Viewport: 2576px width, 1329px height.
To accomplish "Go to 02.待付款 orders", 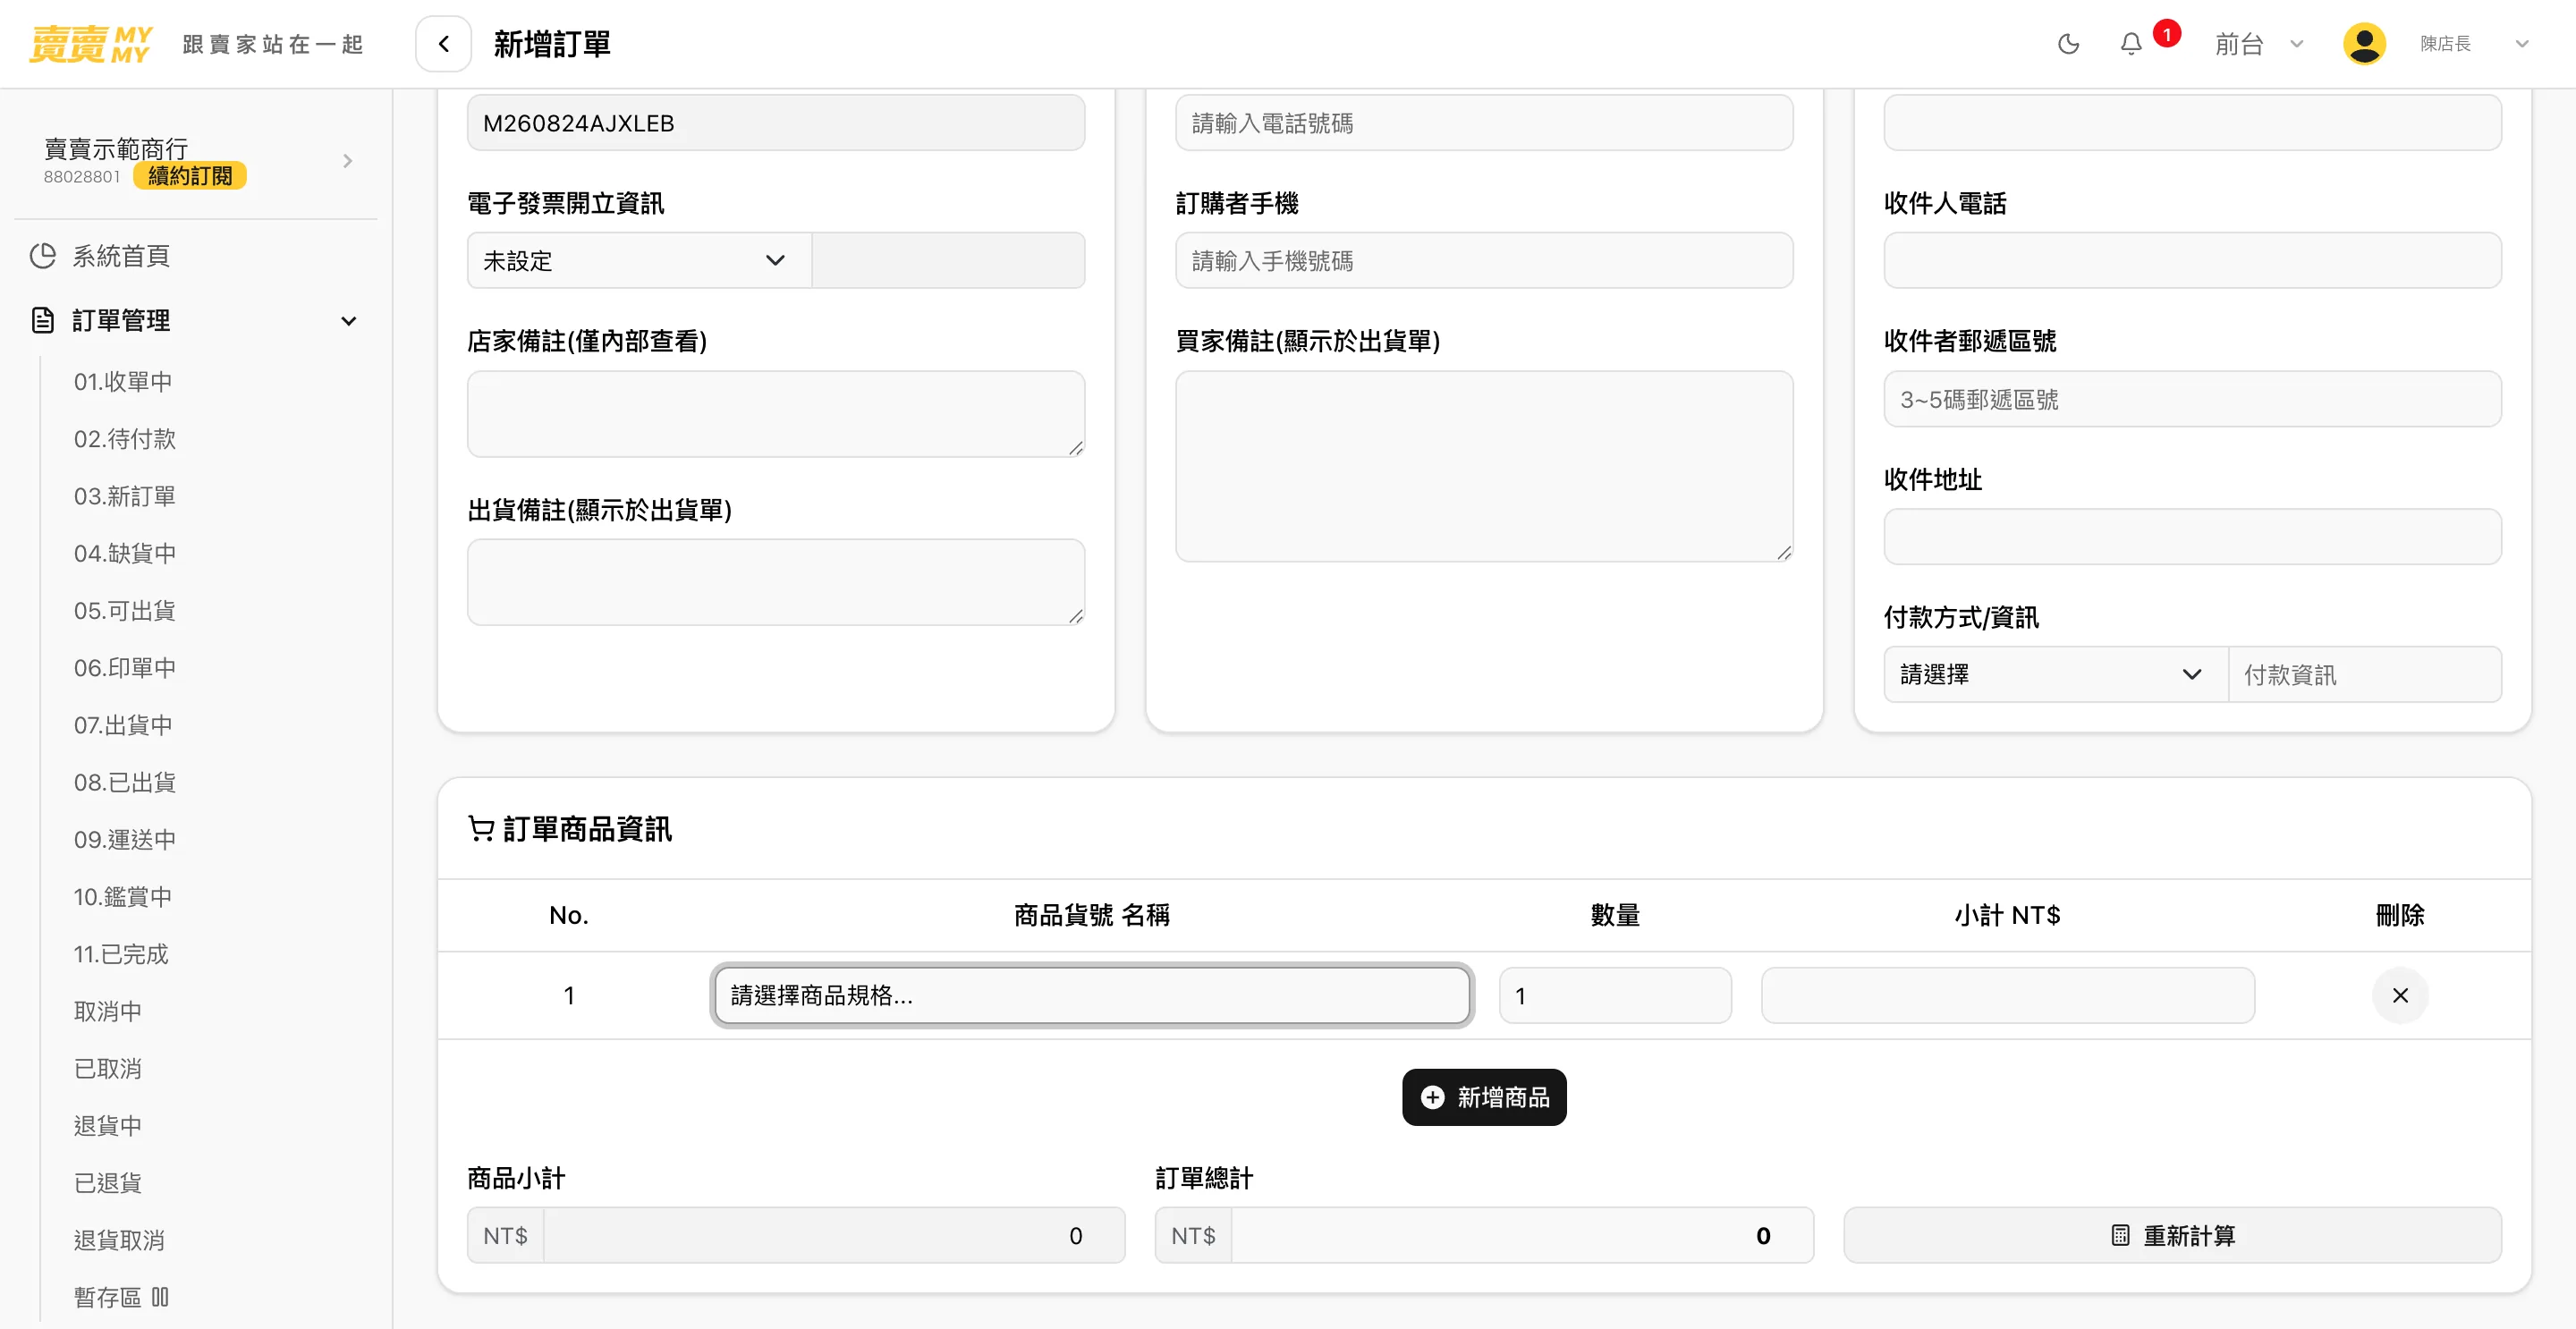I will [x=124, y=439].
